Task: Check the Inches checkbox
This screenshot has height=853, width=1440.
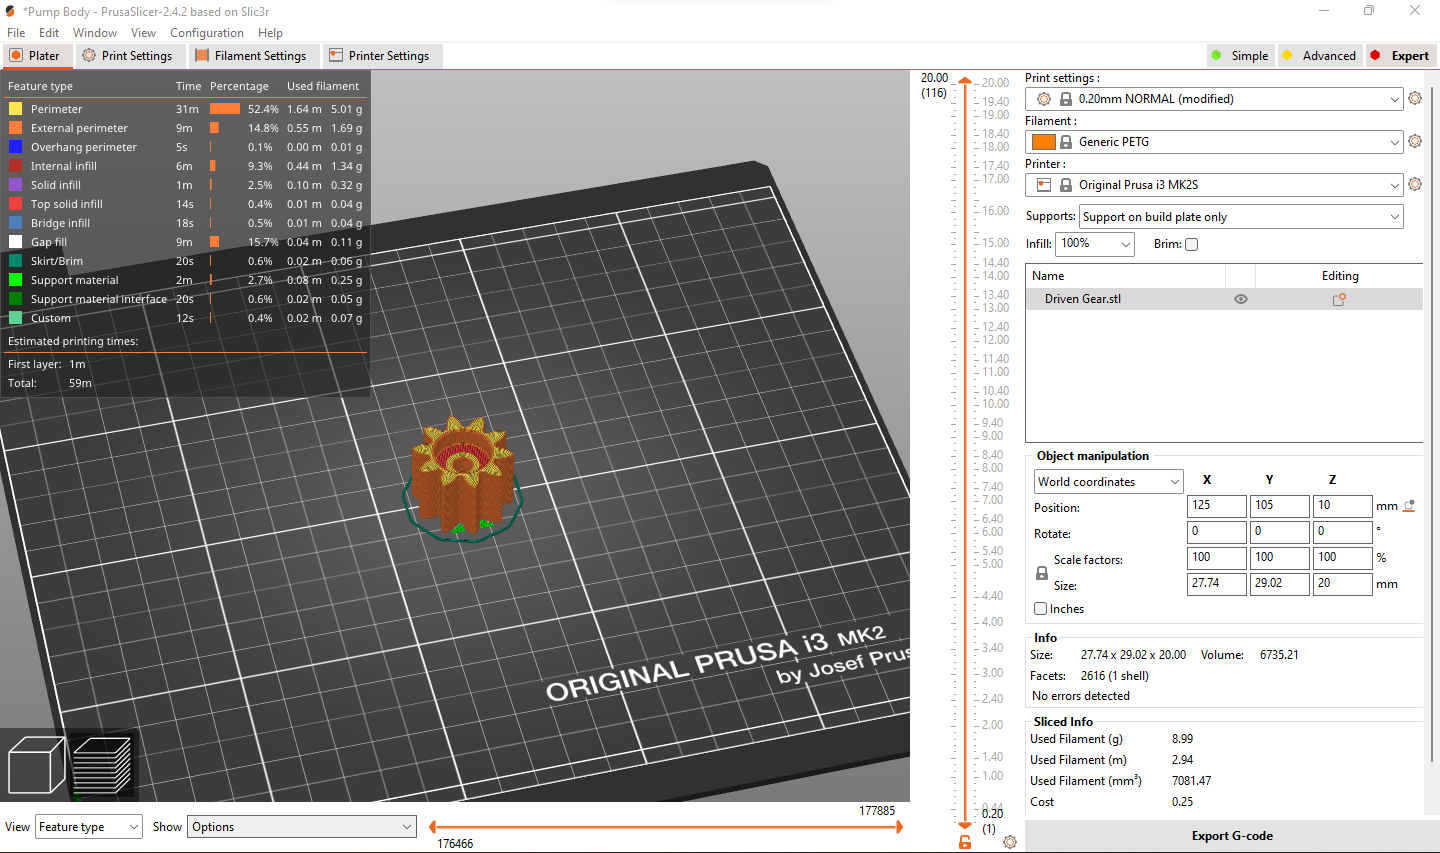Action: click(1040, 608)
